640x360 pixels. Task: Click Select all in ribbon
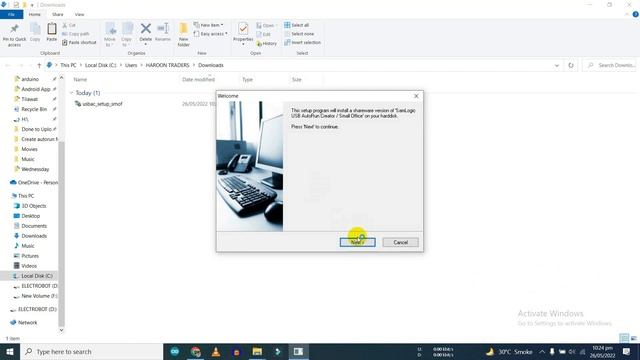296,25
